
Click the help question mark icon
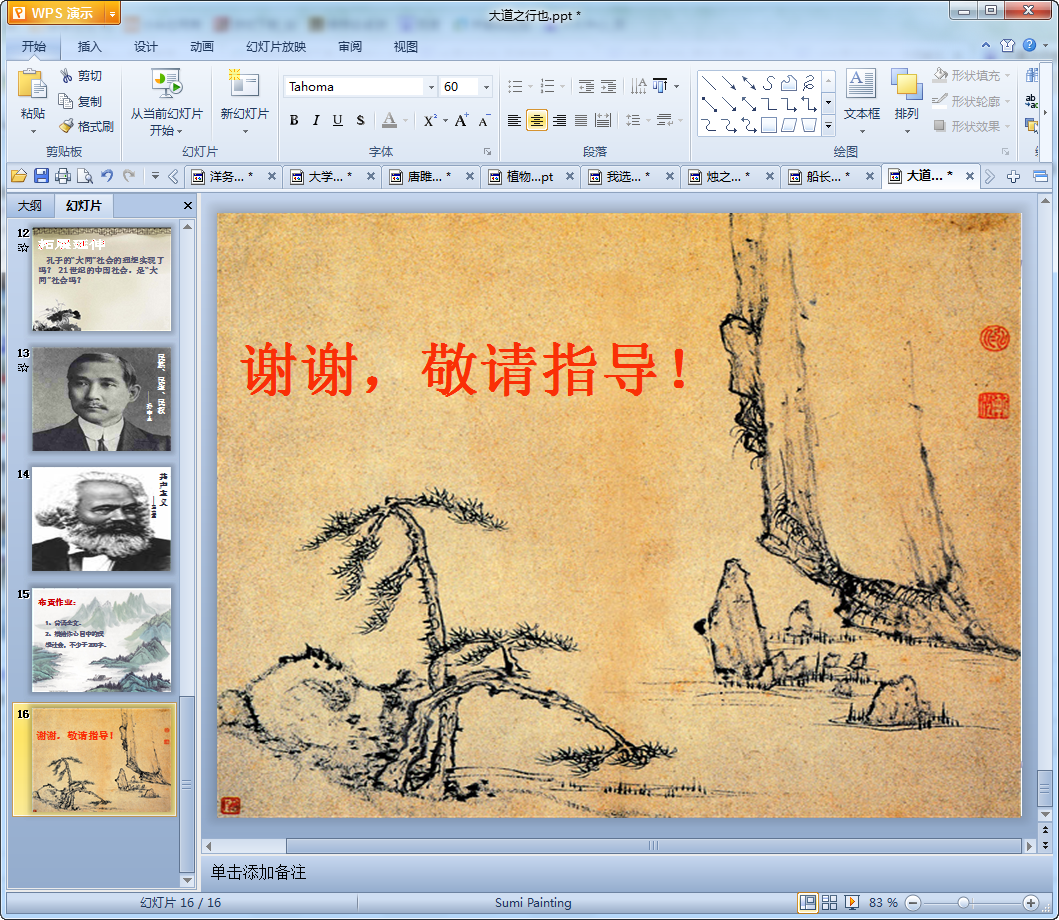1029,45
